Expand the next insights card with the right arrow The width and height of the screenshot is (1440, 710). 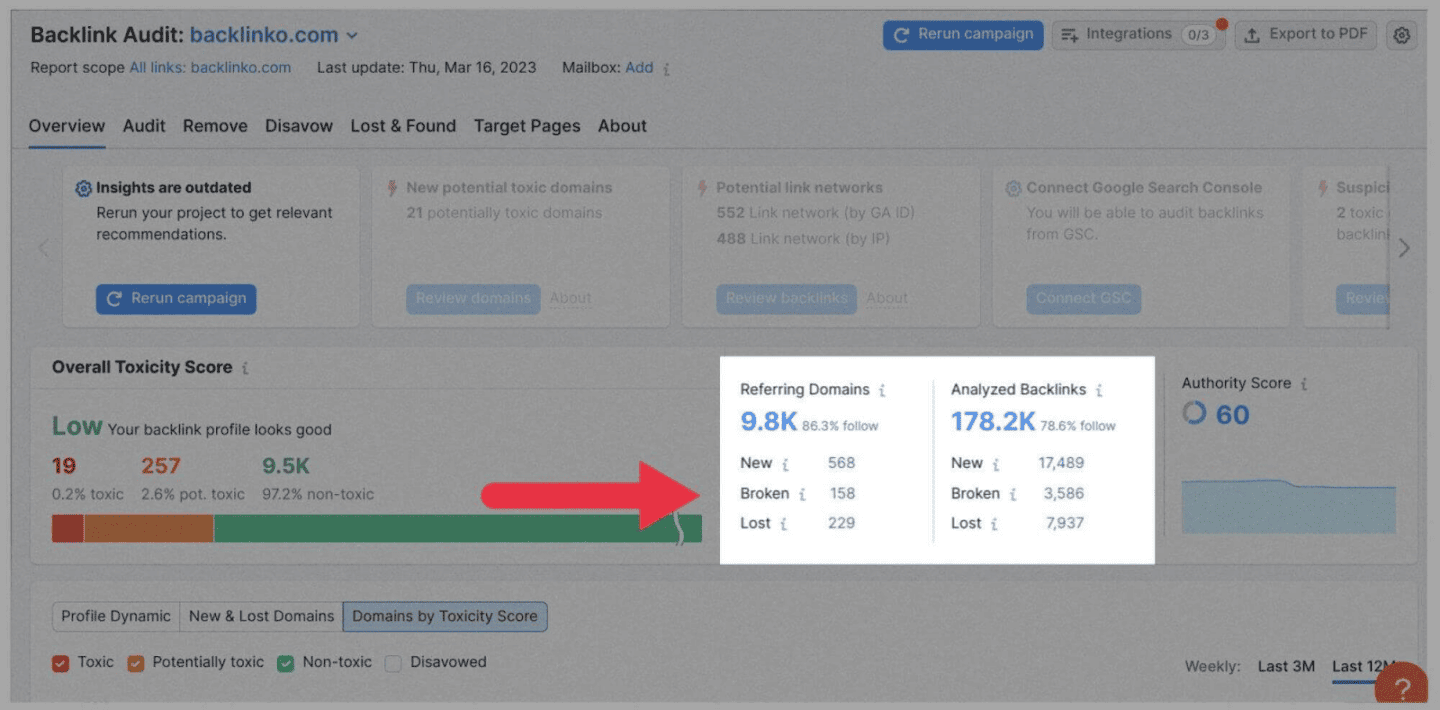[x=1404, y=248]
